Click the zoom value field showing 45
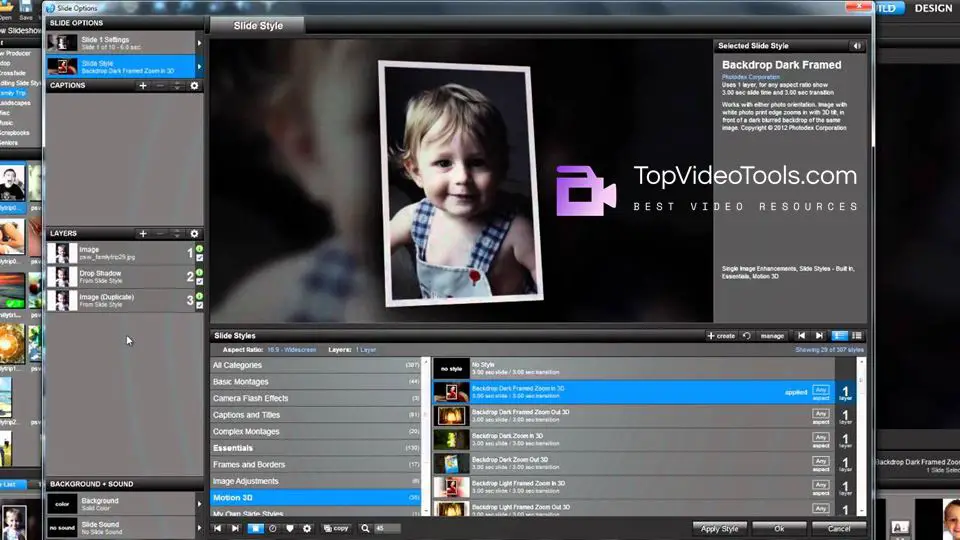The width and height of the screenshot is (960, 540). (388, 528)
